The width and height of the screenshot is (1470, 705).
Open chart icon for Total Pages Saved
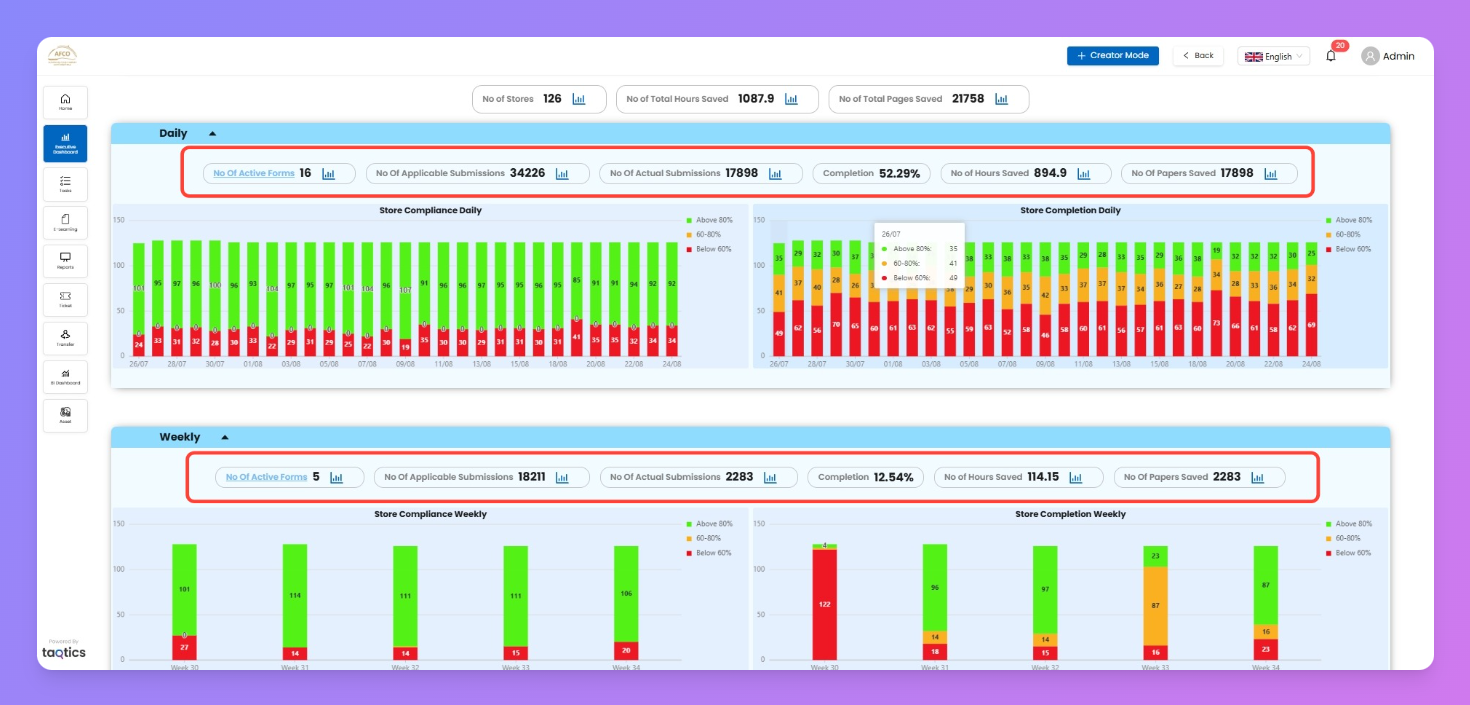pos(1002,99)
